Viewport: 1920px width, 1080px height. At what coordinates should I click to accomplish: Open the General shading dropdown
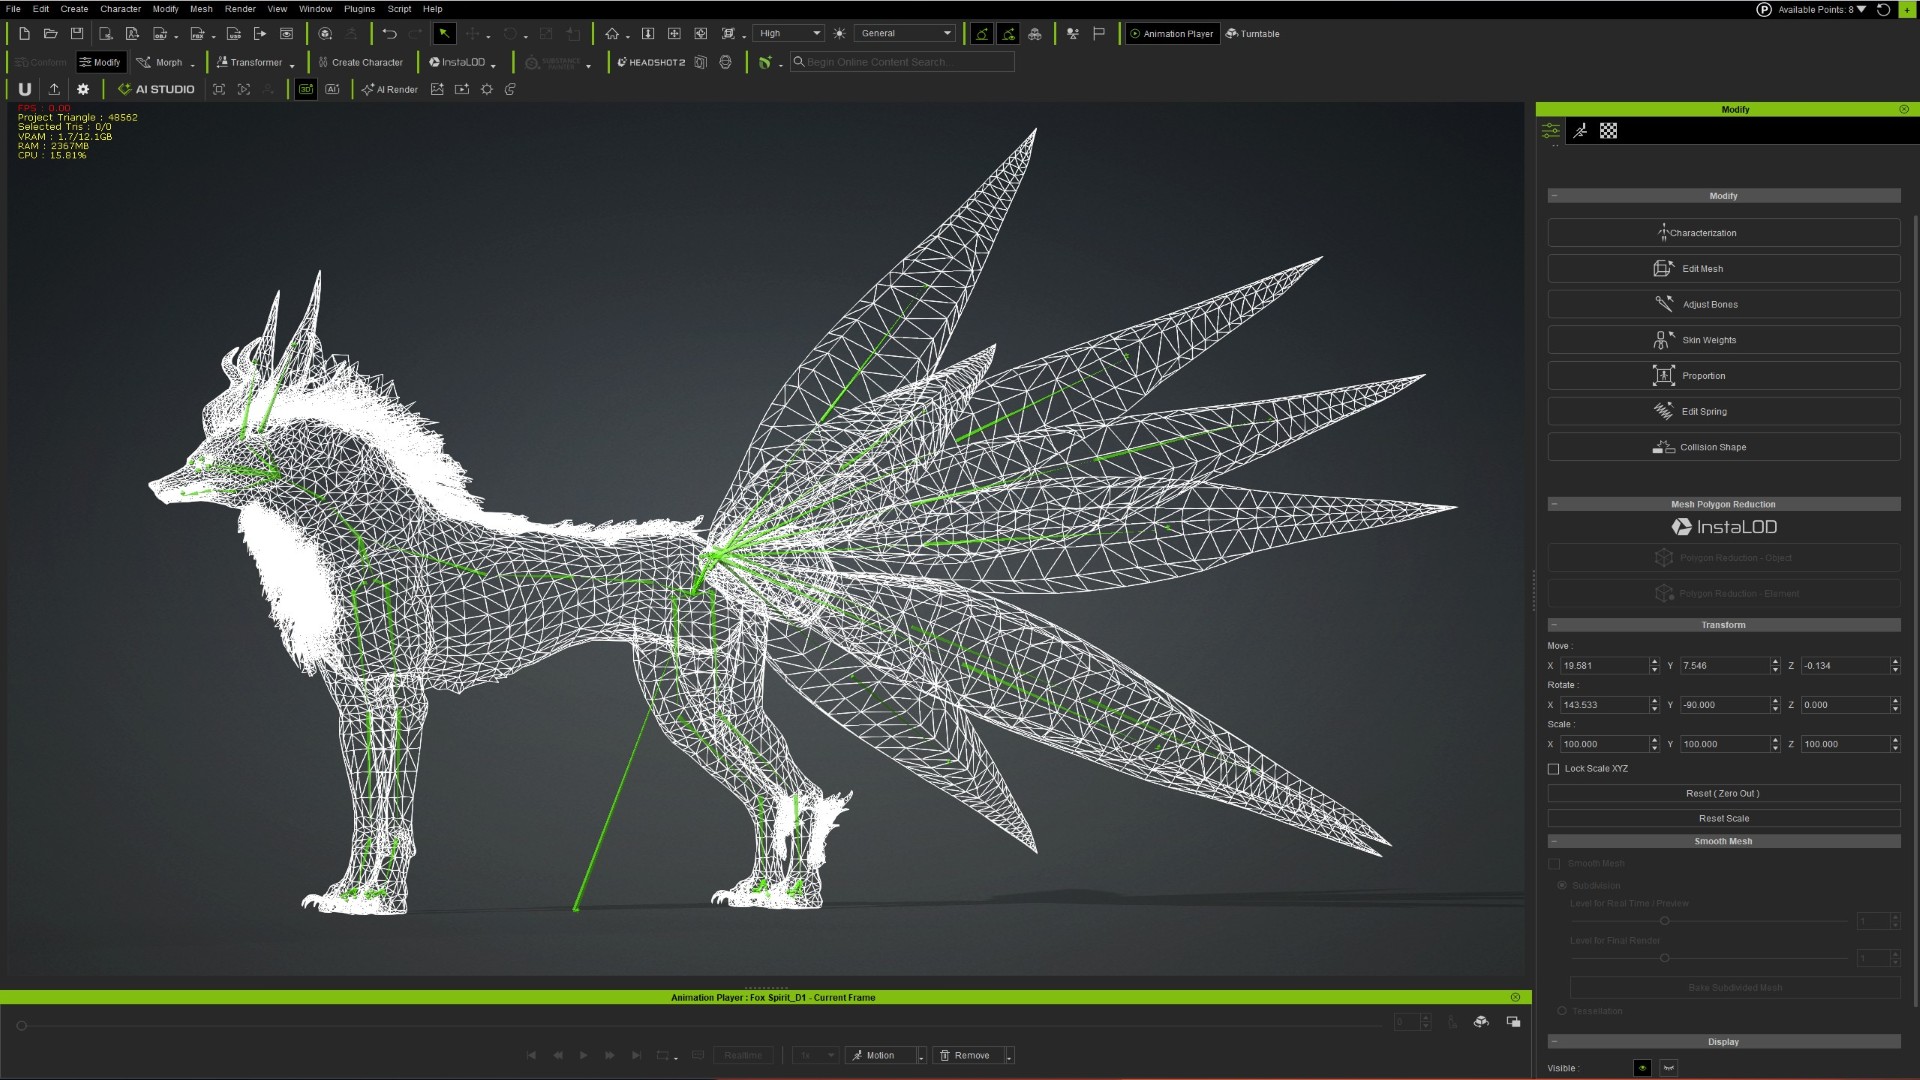tap(907, 34)
